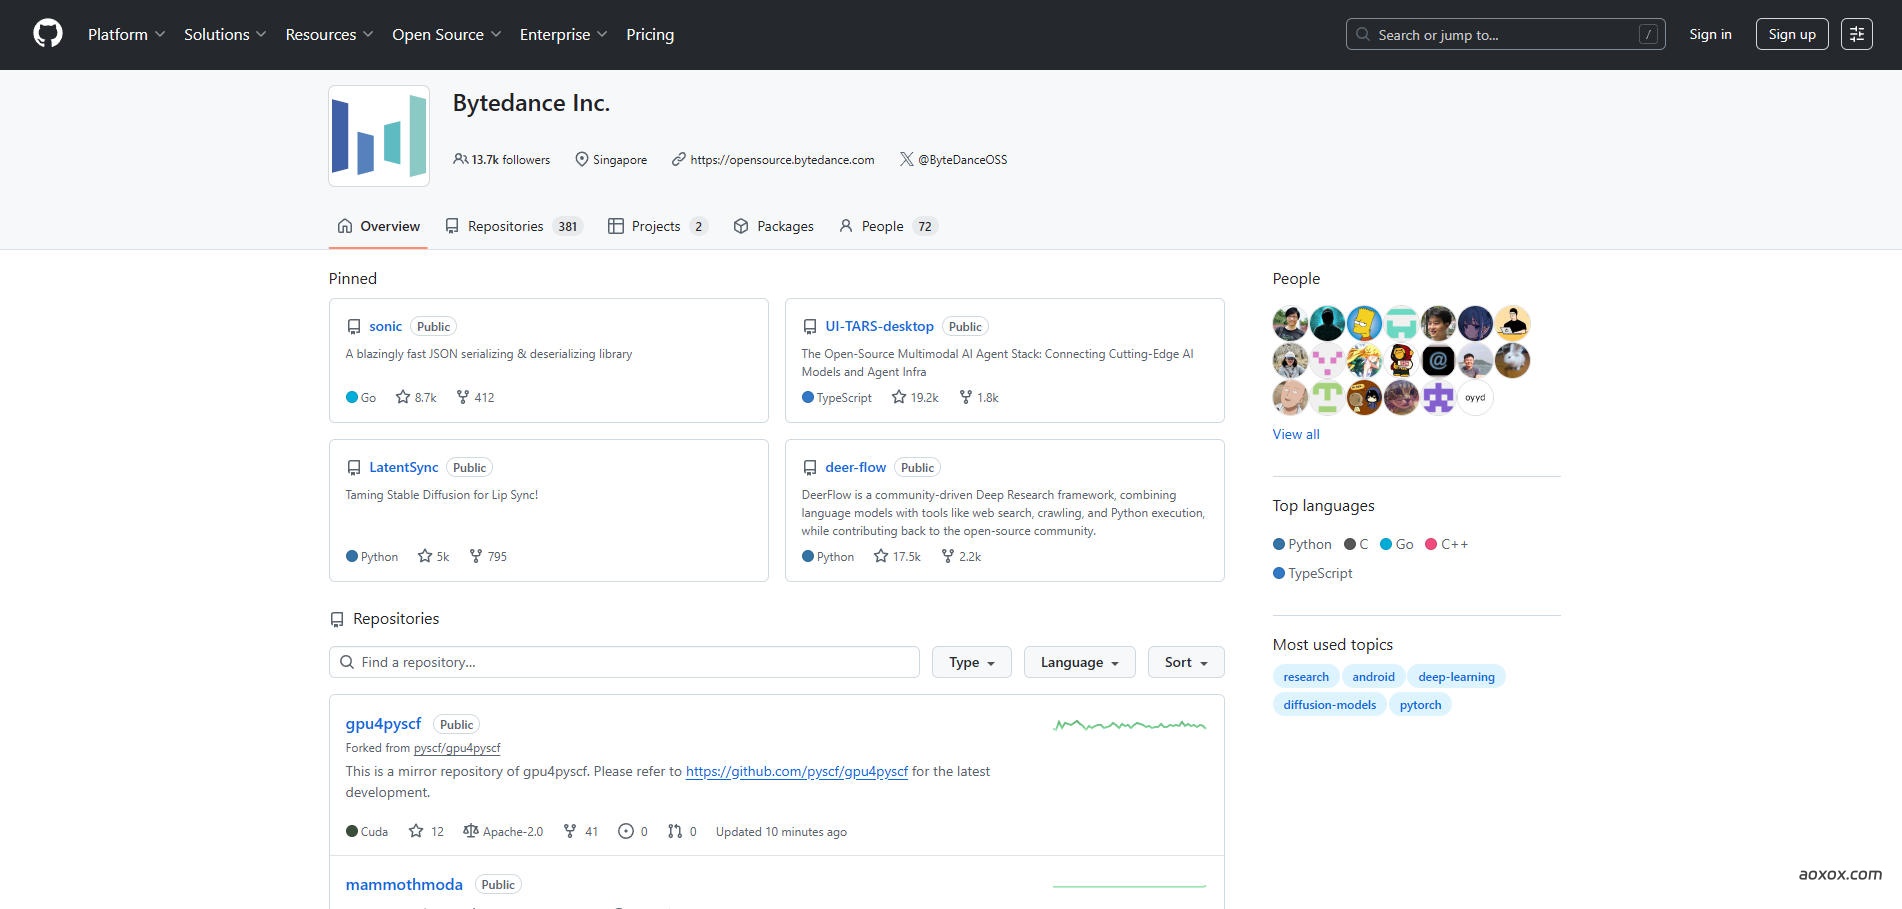This screenshot has width=1902, height=909.
Task: Click gpu4pyscf pull requests icon
Action: click(675, 831)
